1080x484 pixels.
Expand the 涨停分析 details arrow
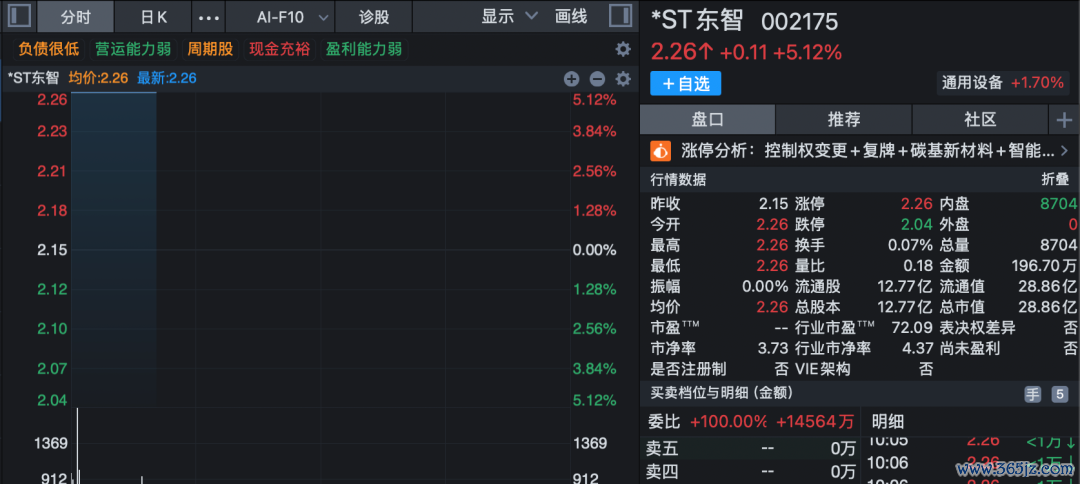click(x=1064, y=150)
